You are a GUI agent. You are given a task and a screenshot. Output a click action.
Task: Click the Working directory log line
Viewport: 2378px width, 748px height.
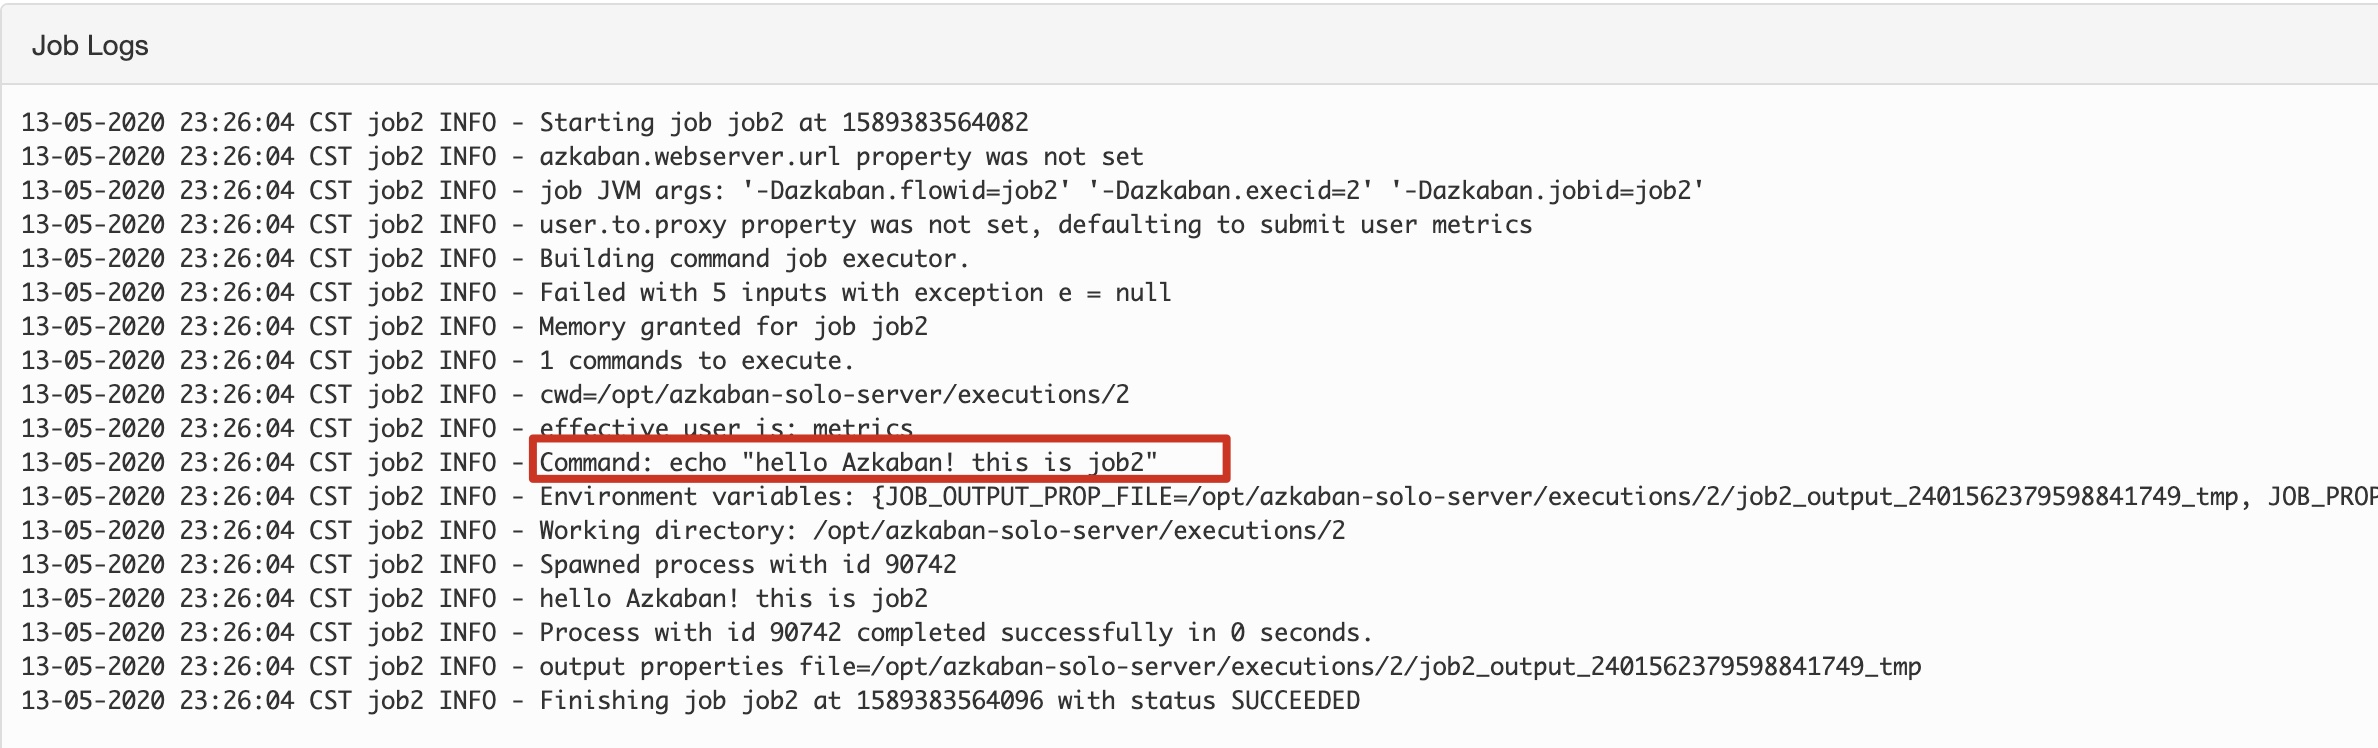click(683, 531)
